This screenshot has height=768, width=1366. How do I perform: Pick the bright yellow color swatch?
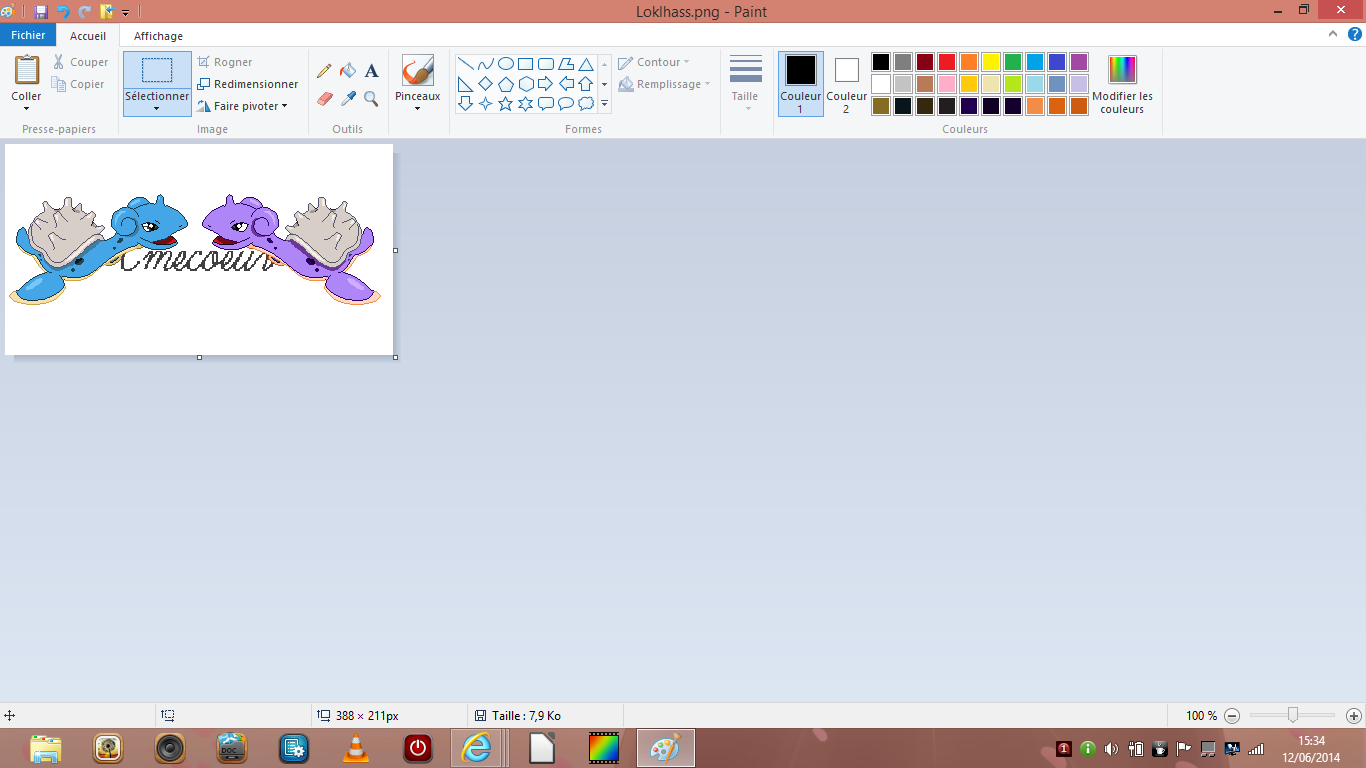(991, 62)
